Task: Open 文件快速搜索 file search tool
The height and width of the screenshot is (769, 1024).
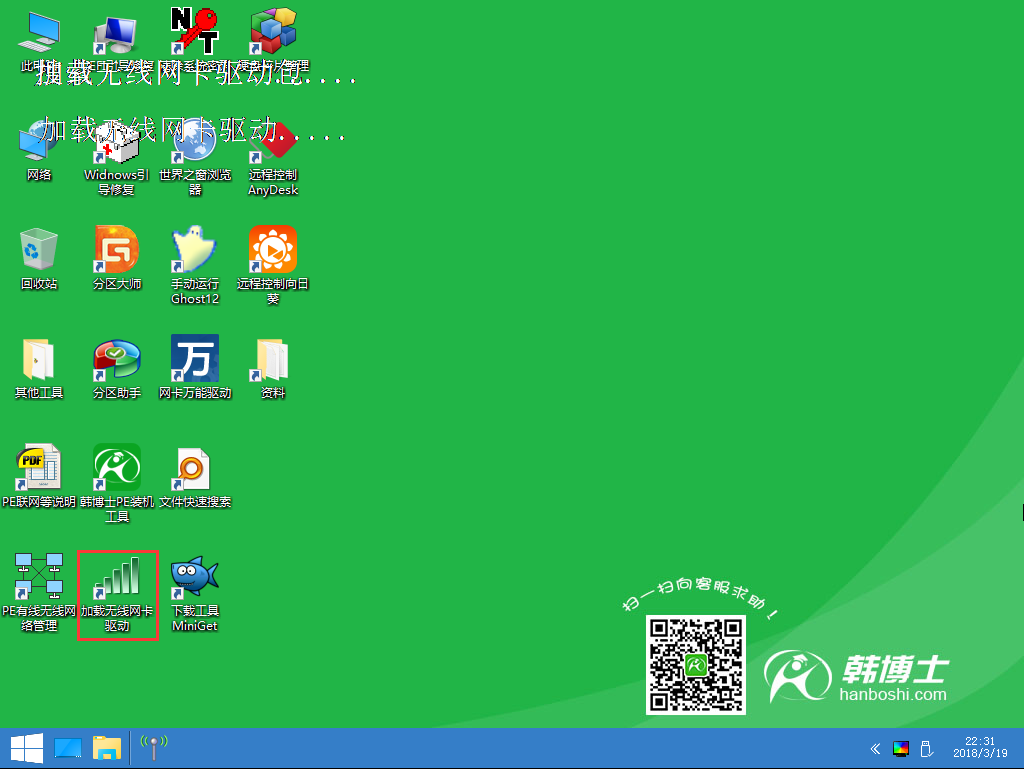Action: tap(195, 468)
